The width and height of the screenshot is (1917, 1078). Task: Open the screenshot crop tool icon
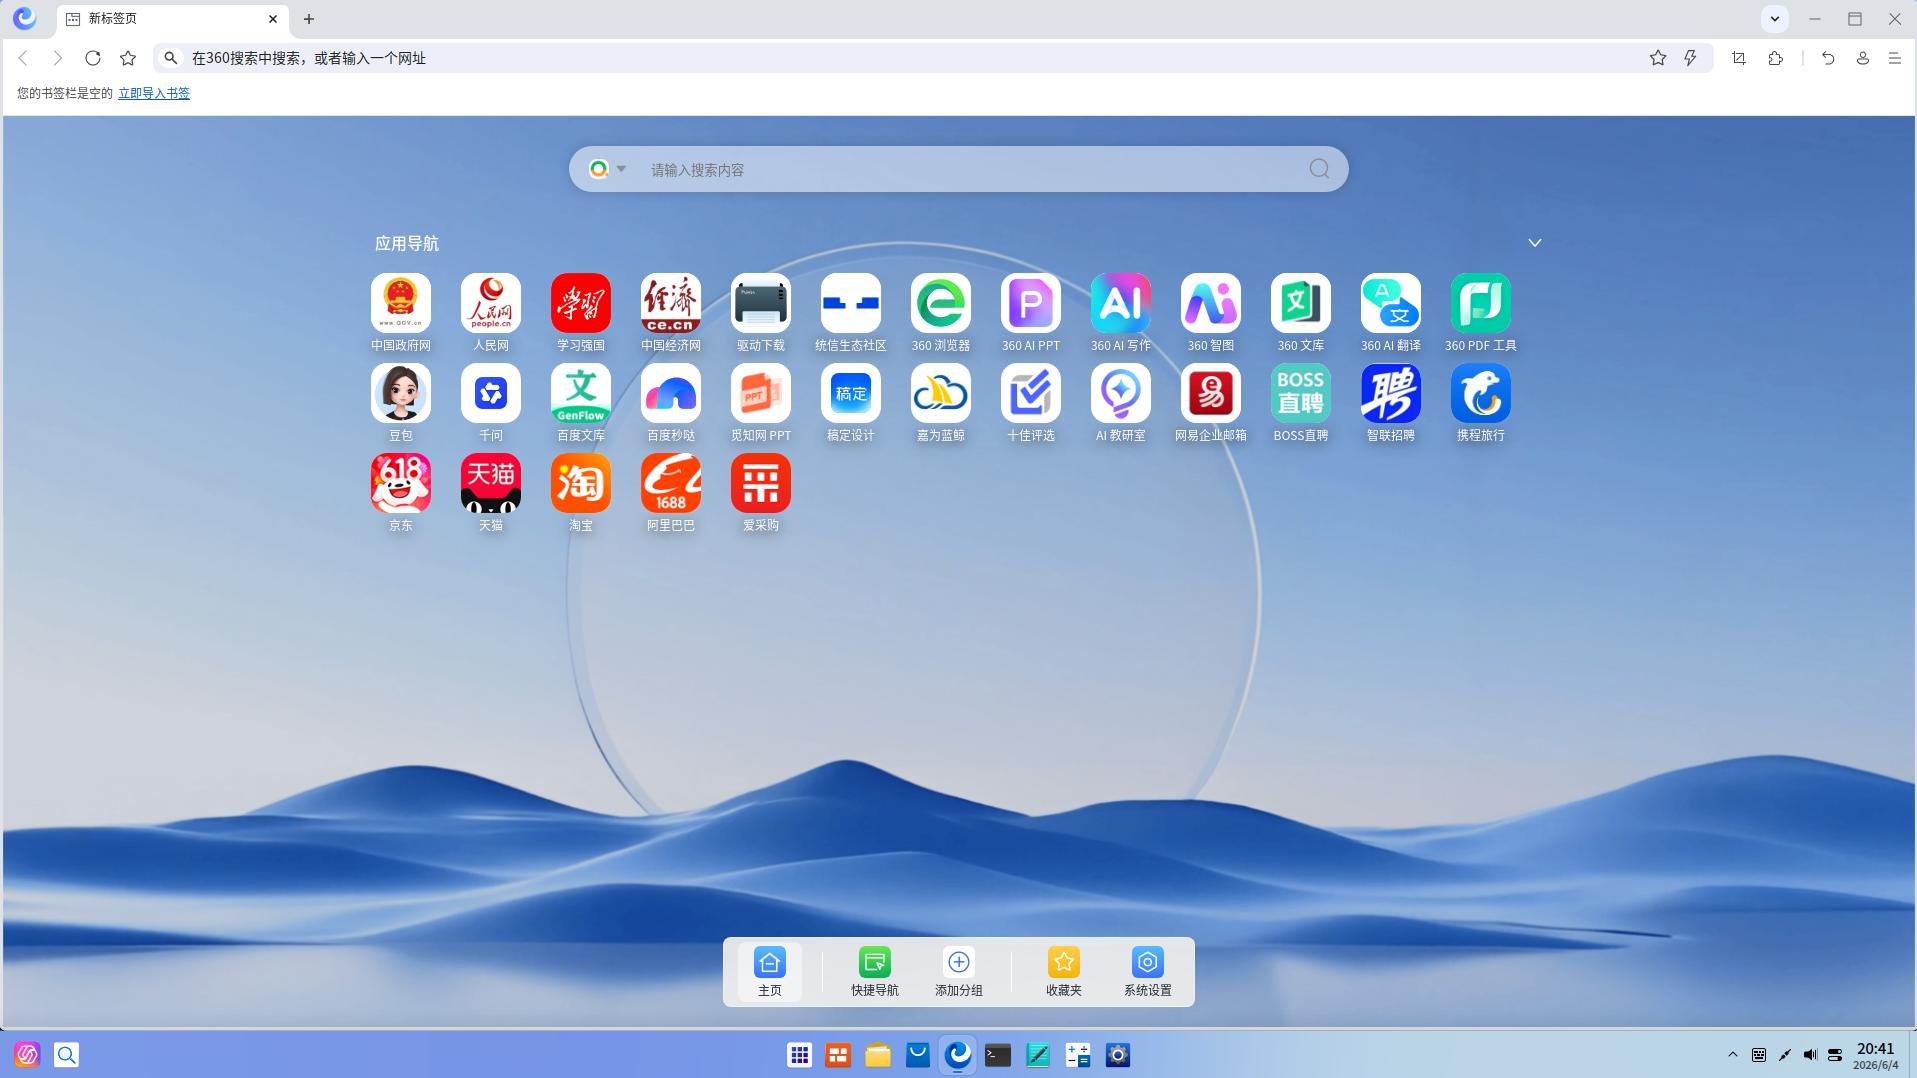pyautogui.click(x=1739, y=58)
